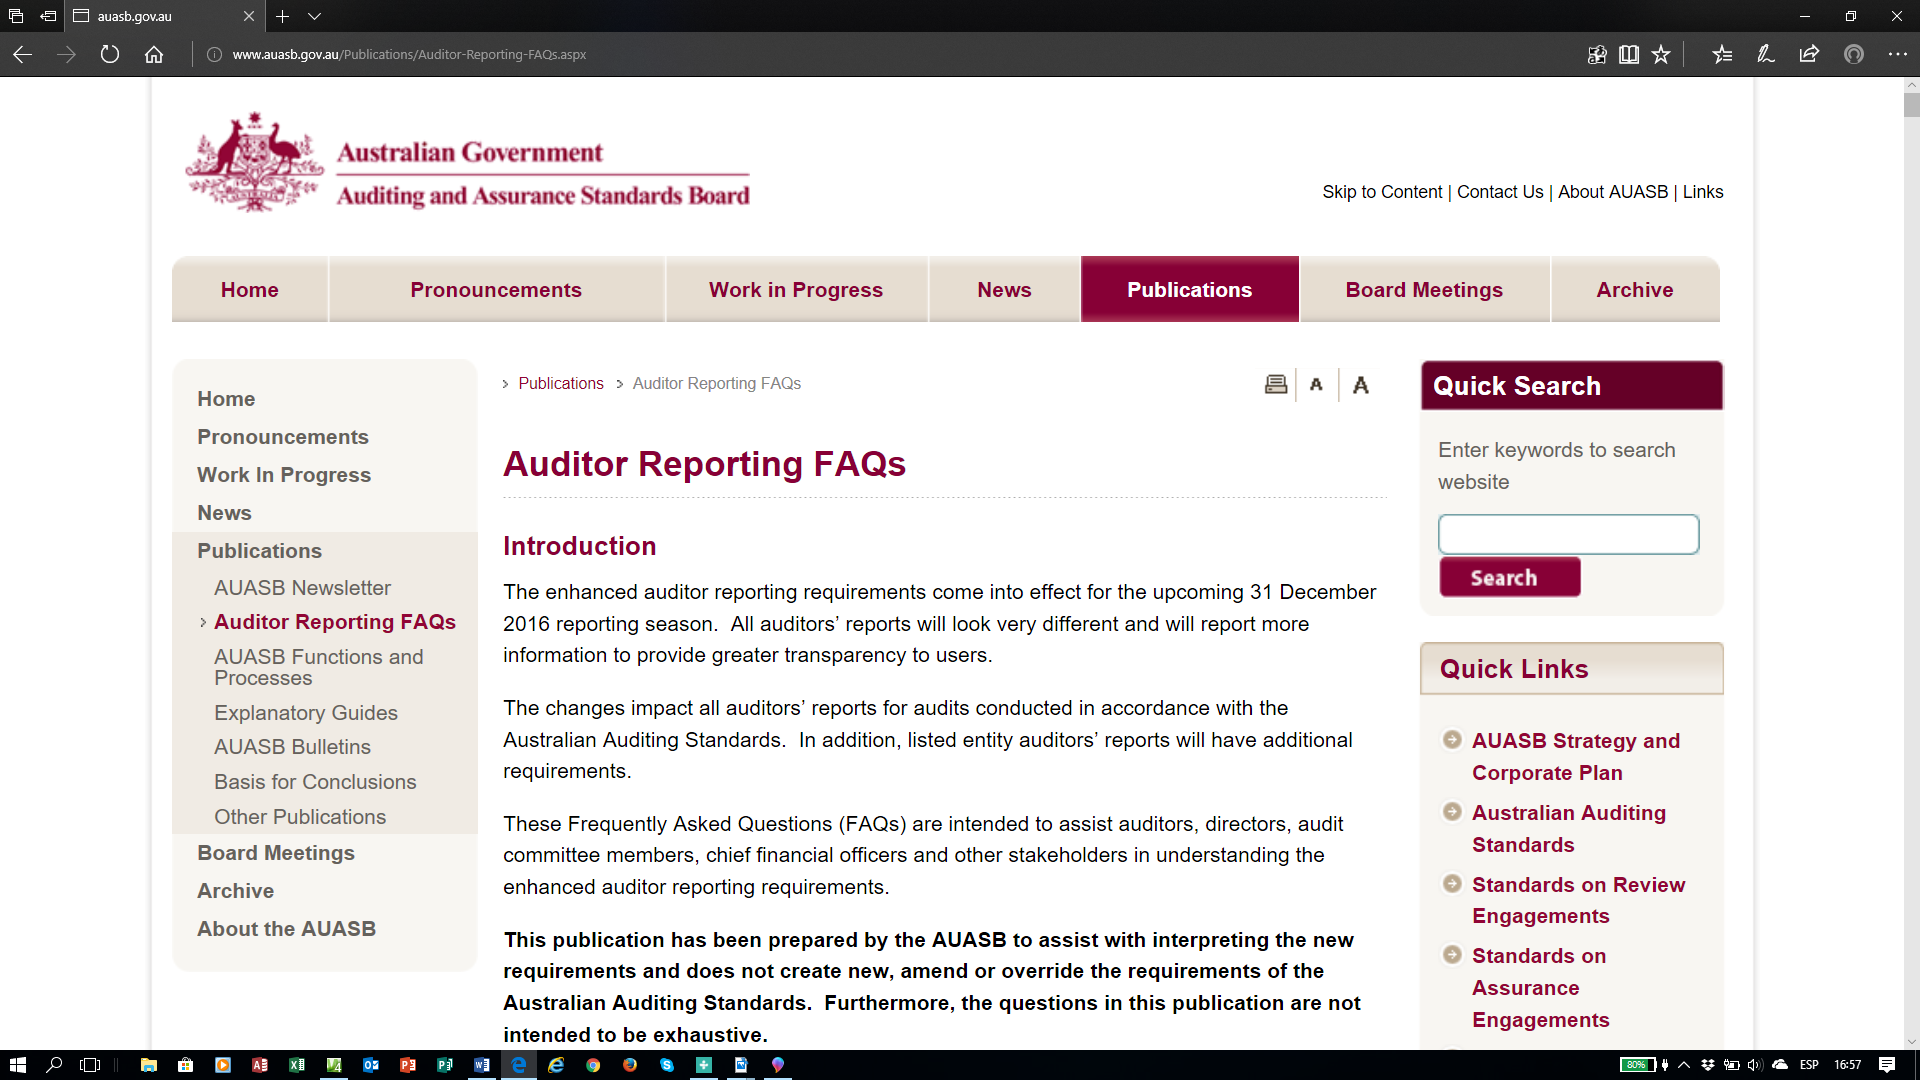The width and height of the screenshot is (1920, 1080).
Task: Click the Quick Search keyword field
Action: (x=1568, y=534)
